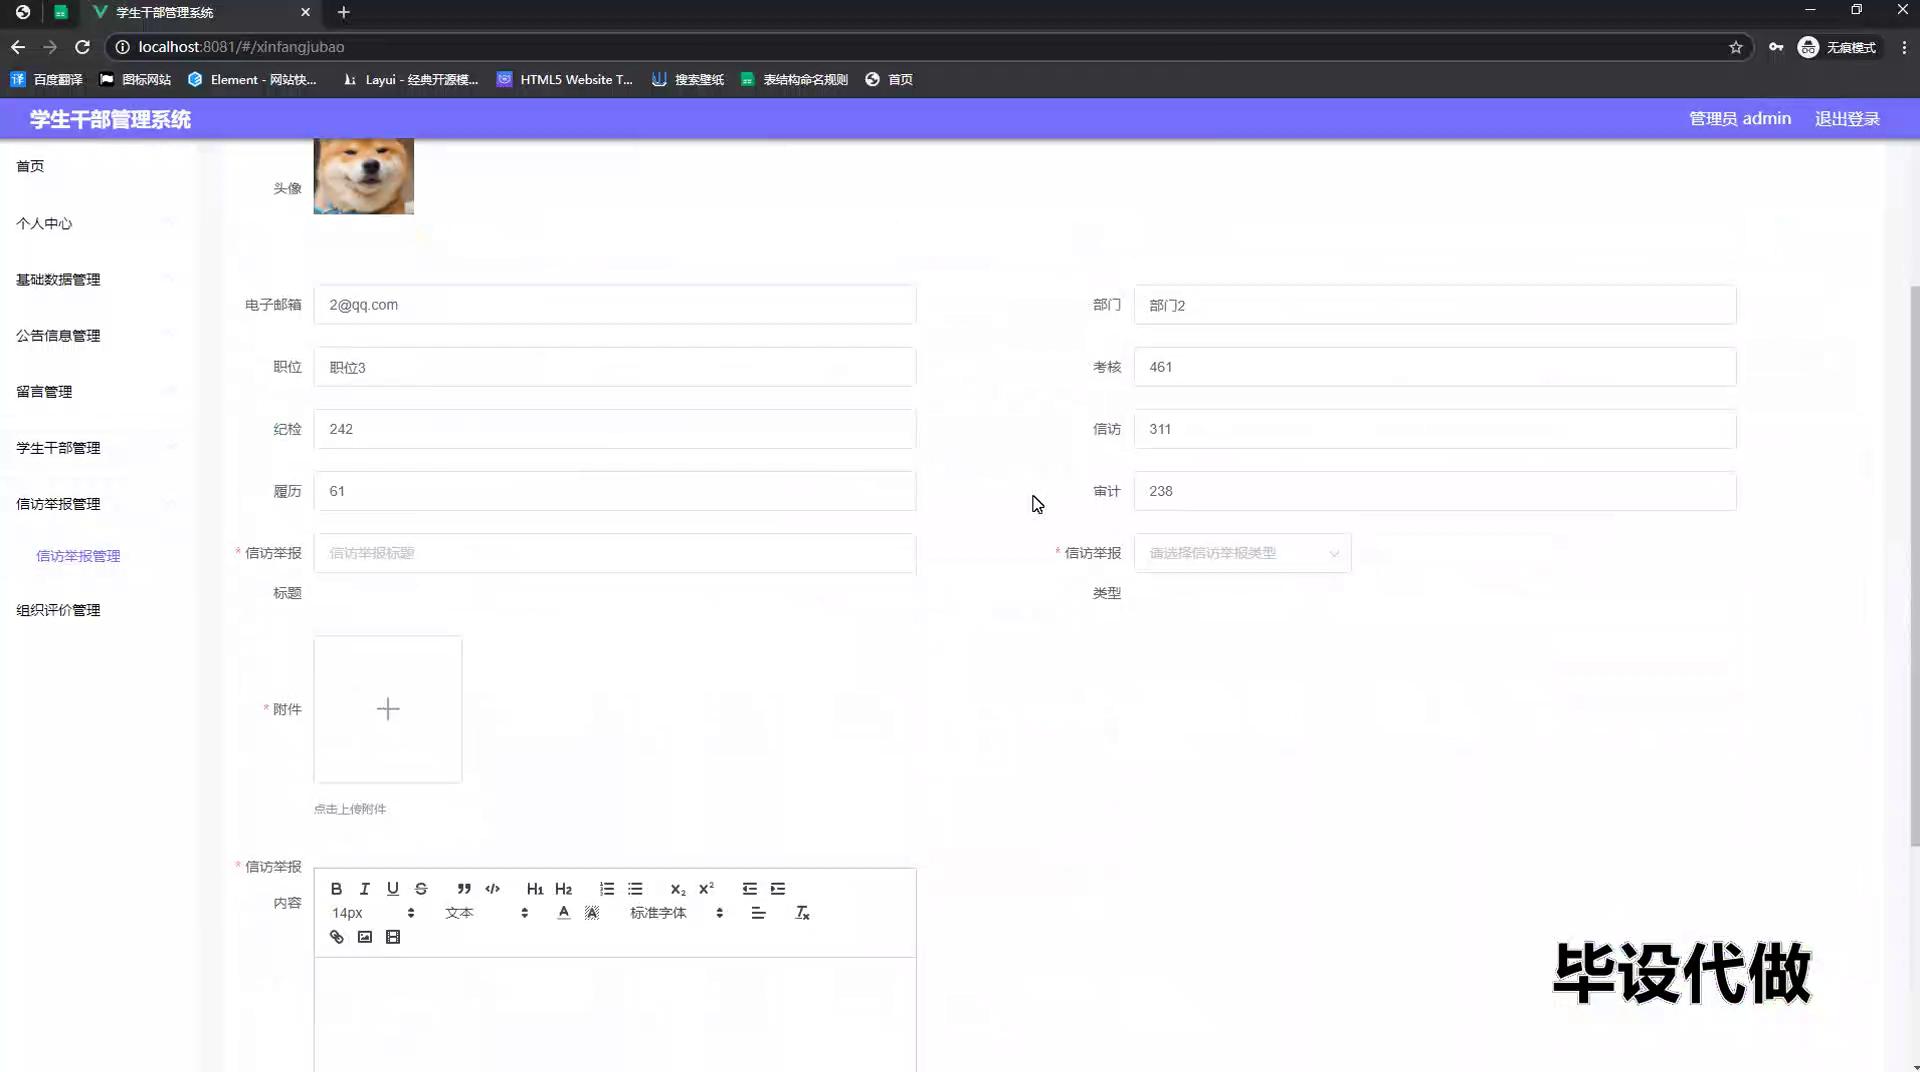1920x1072 pixels.
Task: Insert a video into the editor
Action: (x=393, y=937)
